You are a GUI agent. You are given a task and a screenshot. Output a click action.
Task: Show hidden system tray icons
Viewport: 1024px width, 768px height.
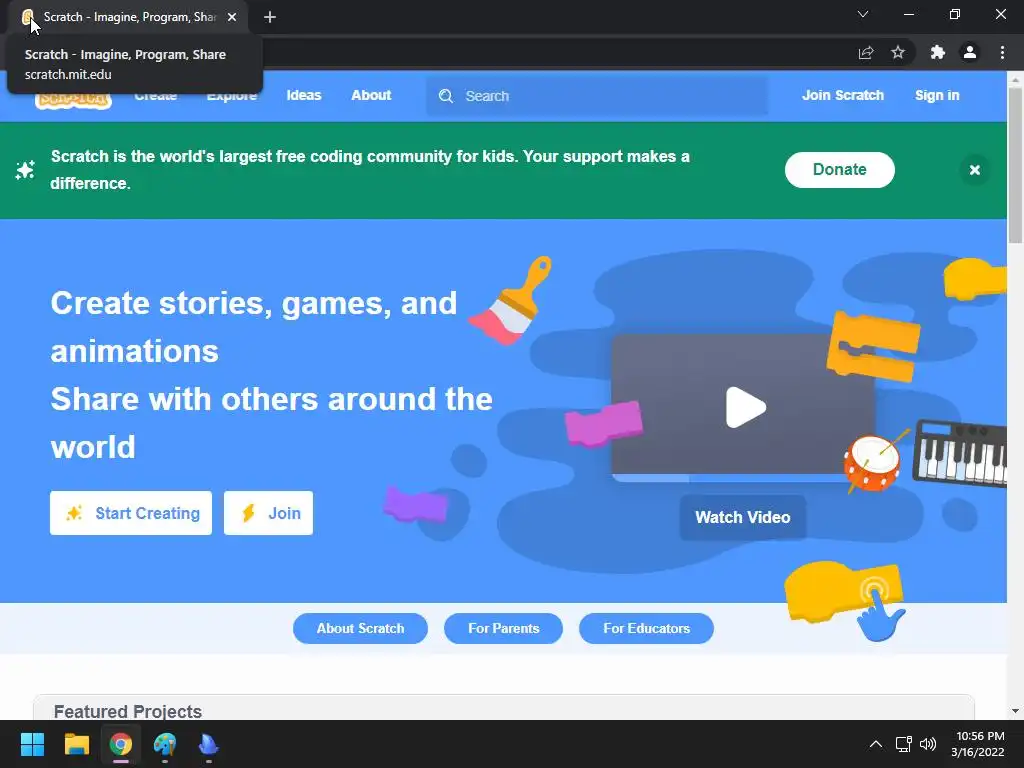pyautogui.click(x=876, y=744)
